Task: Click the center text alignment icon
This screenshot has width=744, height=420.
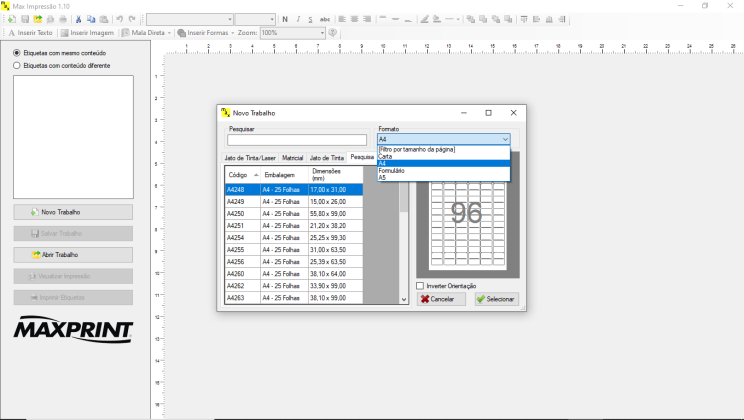Action: point(354,19)
